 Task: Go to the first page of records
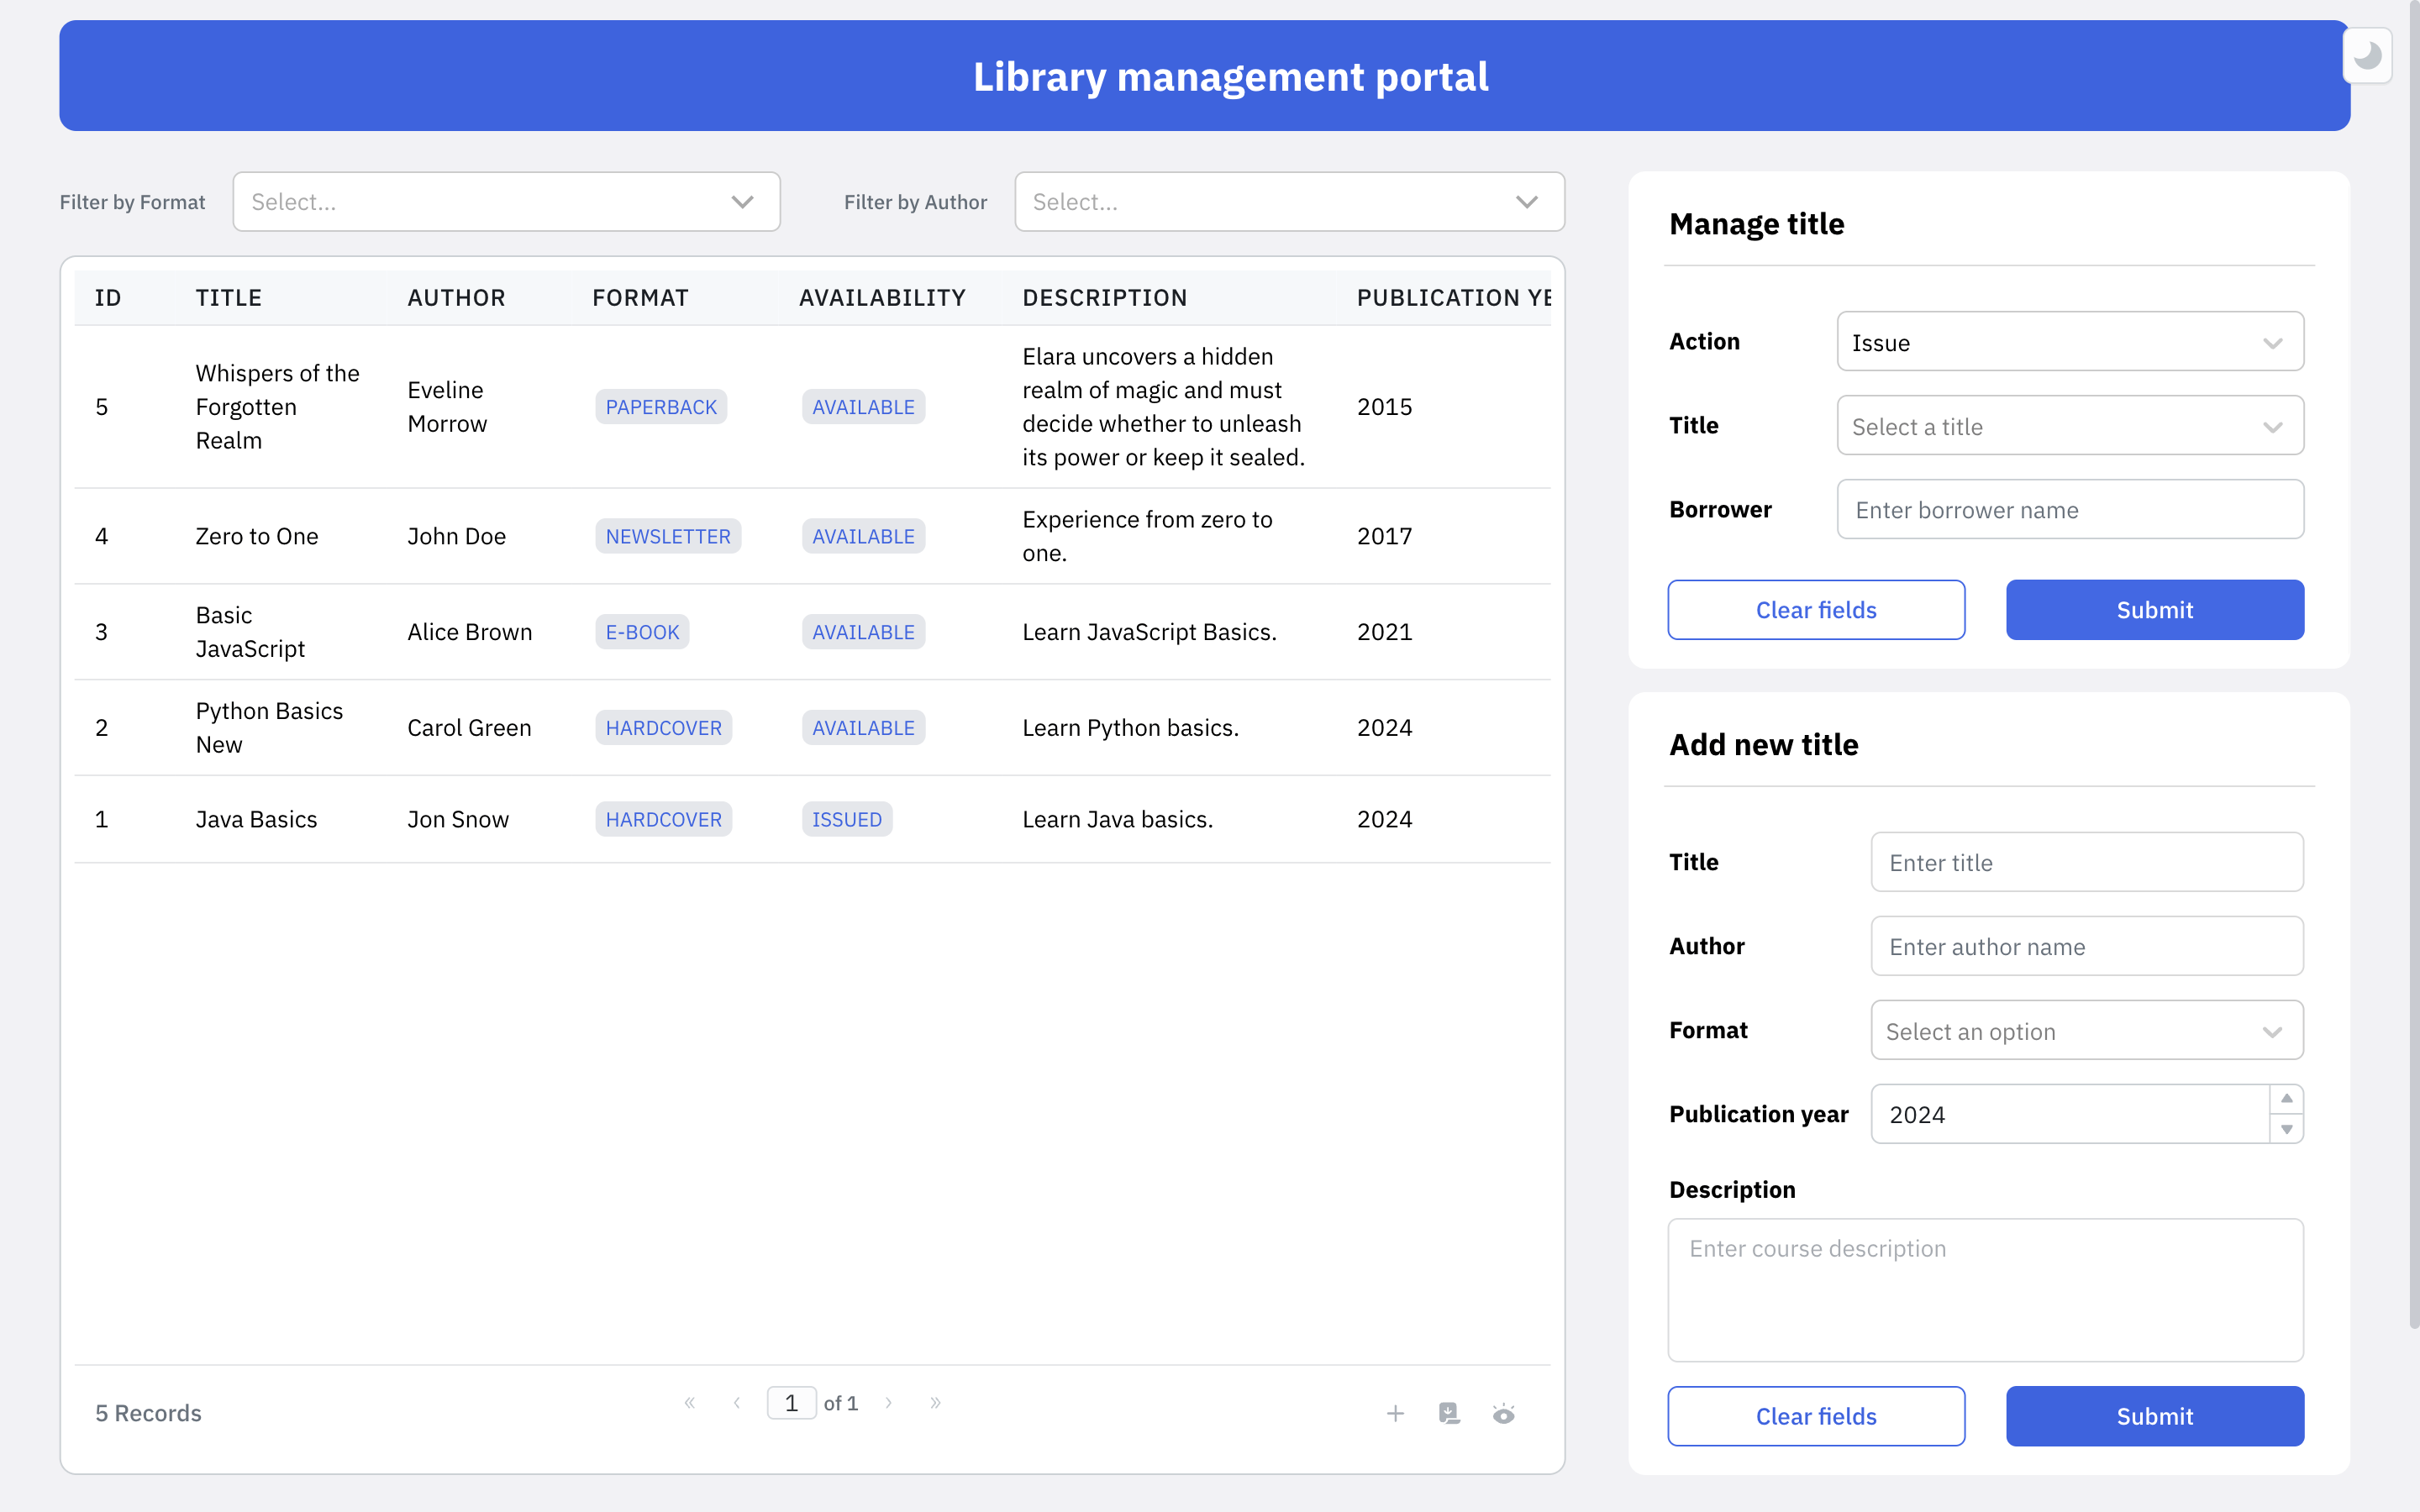pos(689,1403)
